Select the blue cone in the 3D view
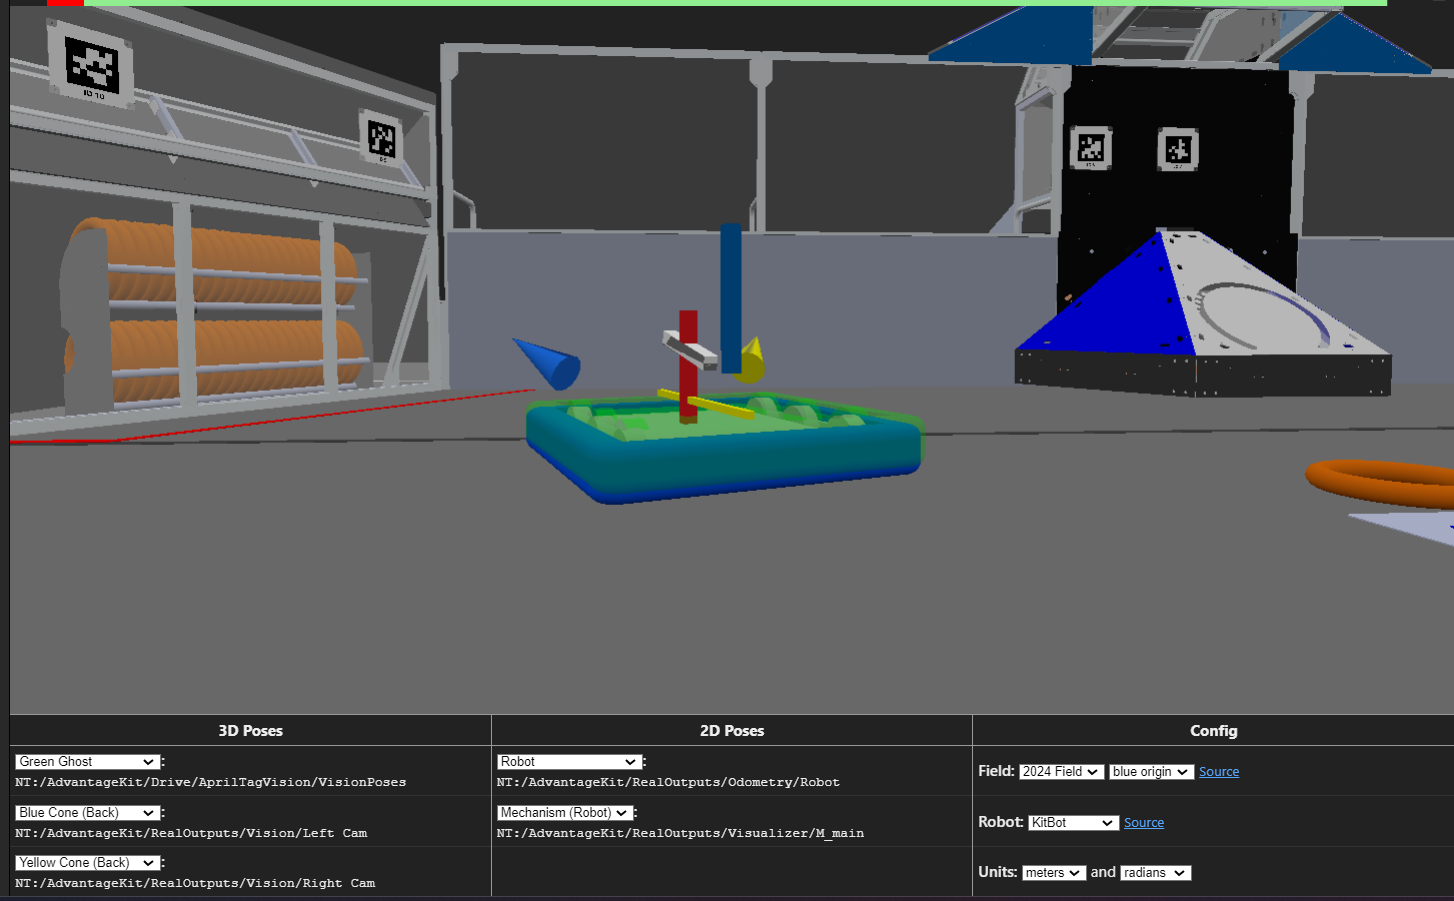Screen dimensions: 1454x901 [548, 365]
